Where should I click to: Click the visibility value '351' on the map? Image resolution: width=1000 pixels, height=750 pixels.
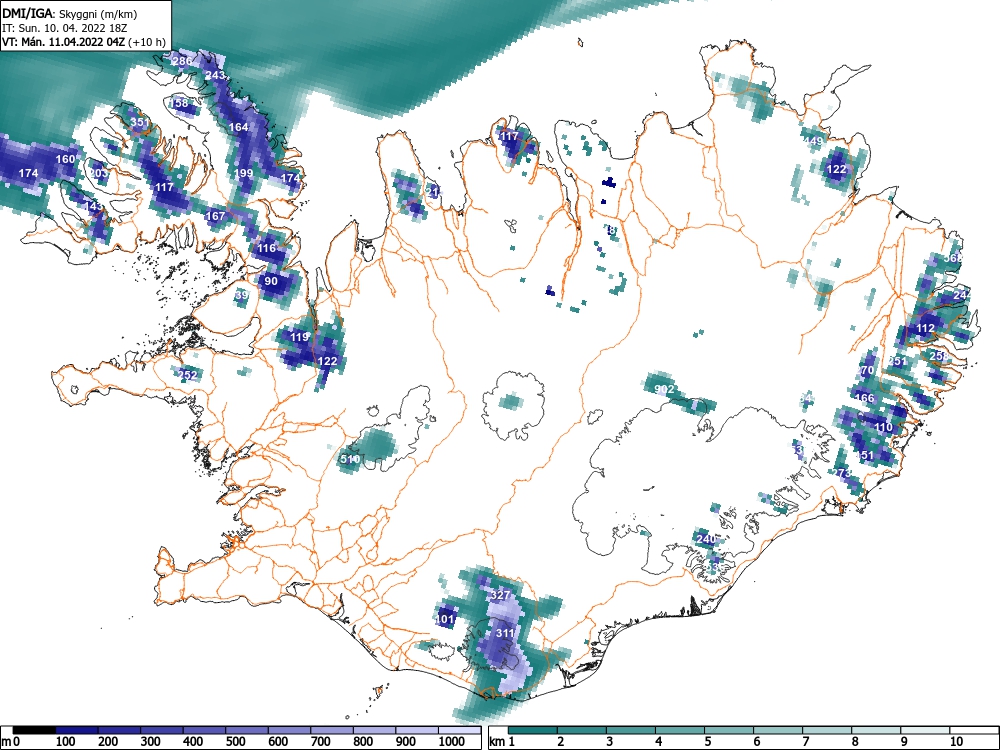click(x=140, y=122)
